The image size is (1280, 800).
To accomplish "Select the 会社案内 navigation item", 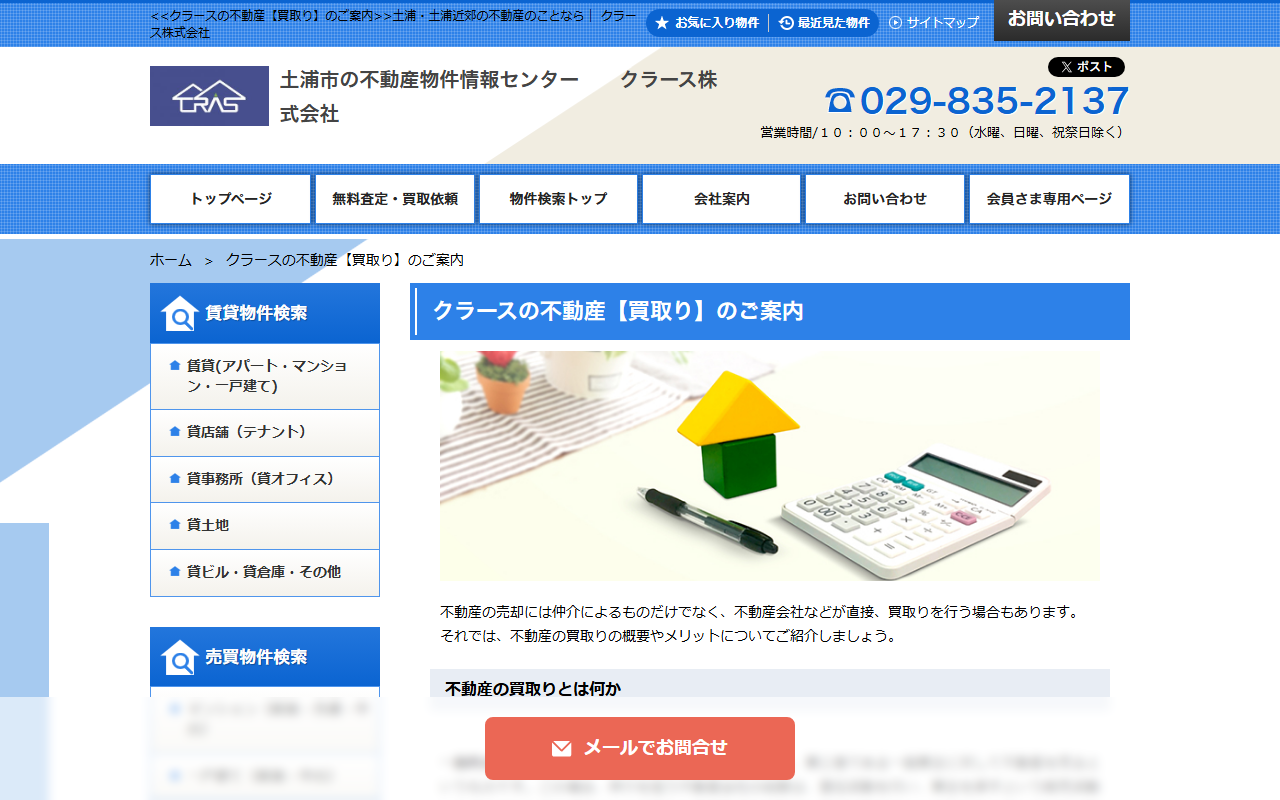I will point(722,199).
